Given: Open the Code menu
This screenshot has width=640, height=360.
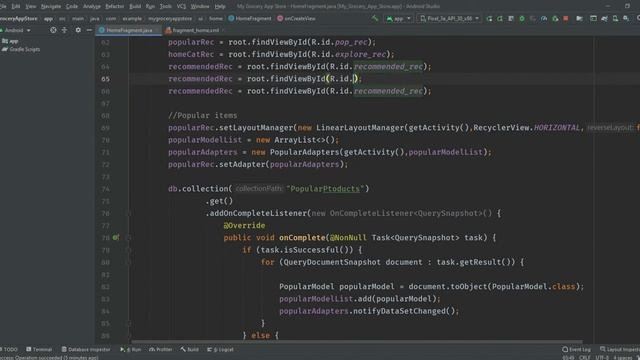Looking at the screenshot, I should tap(72, 6).
